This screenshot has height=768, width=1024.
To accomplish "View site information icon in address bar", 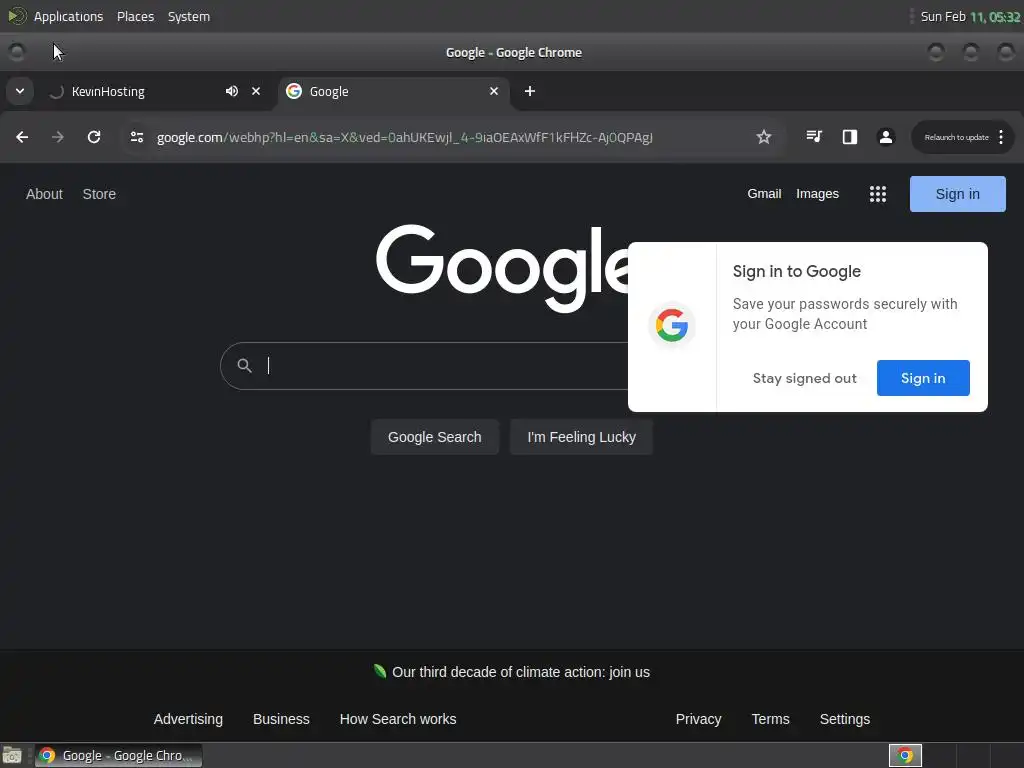I will pyautogui.click(x=136, y=137).
